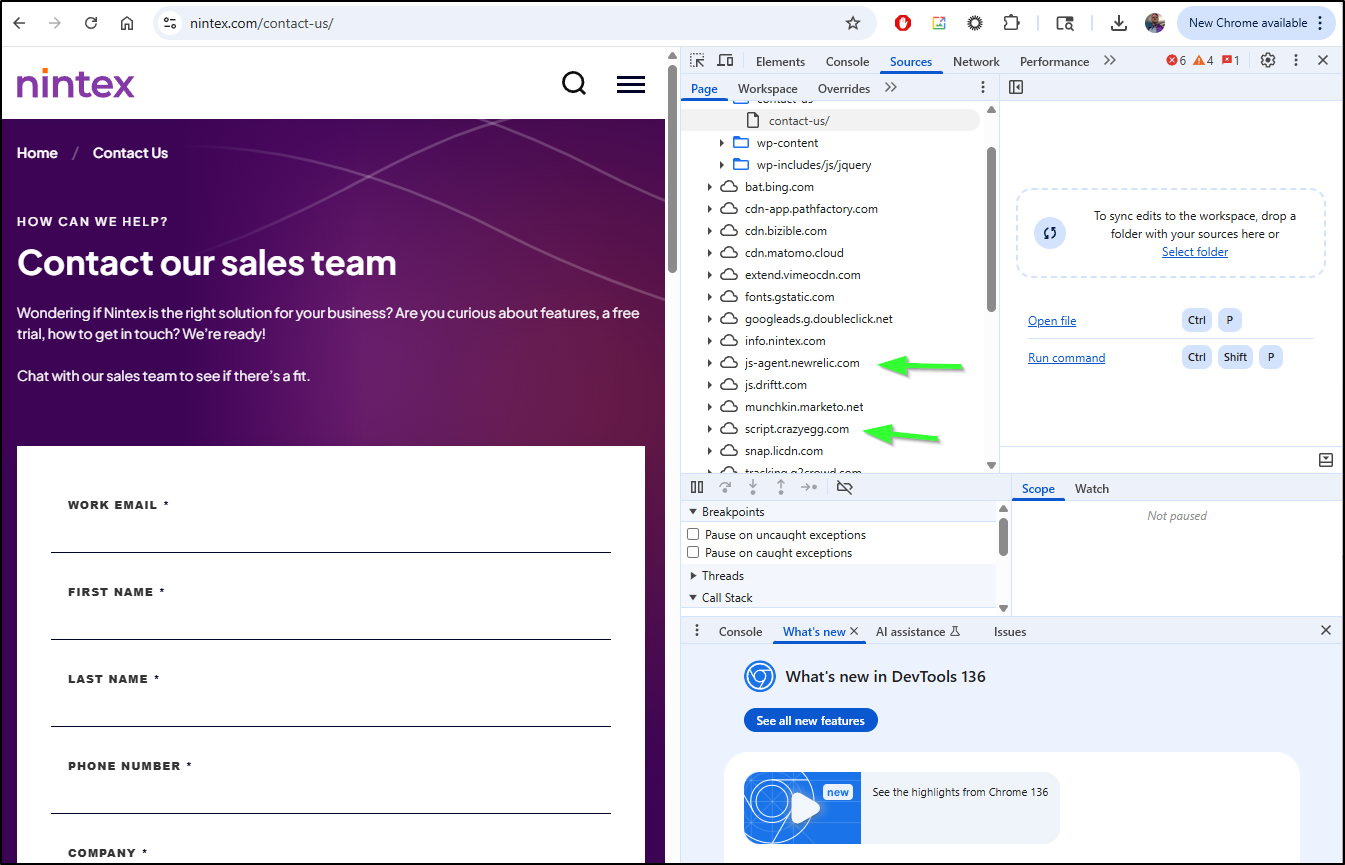Click the Step into function icon
The width and height of the screenshot is (1345, 865).
tap(753, 488)
